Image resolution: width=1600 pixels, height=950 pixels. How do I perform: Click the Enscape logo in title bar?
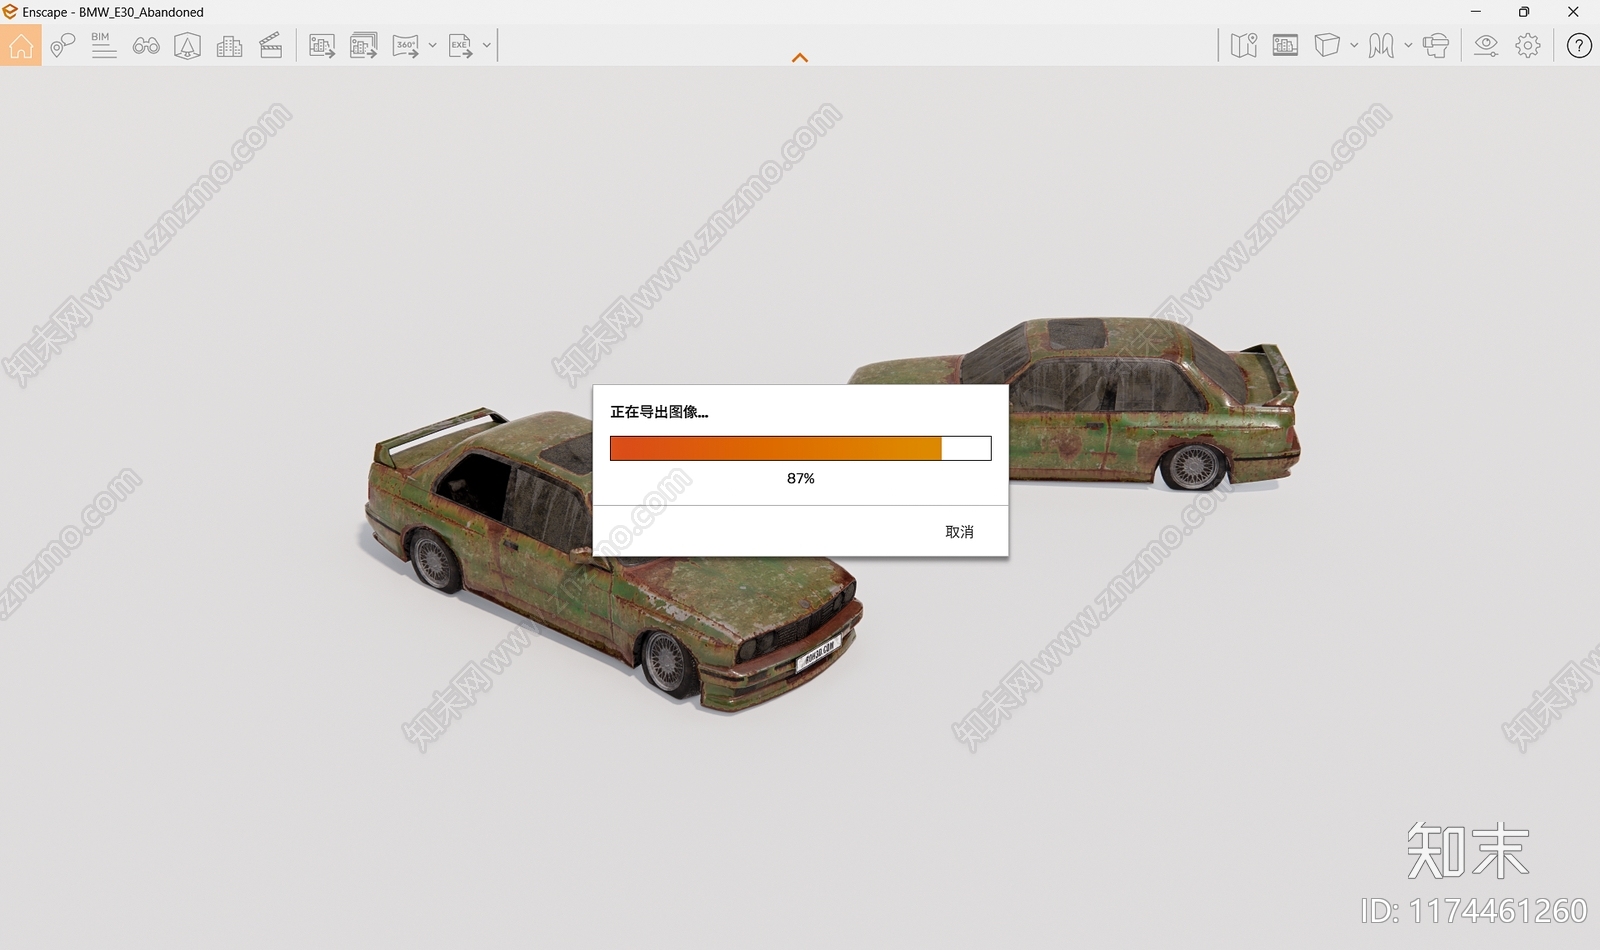10,12
